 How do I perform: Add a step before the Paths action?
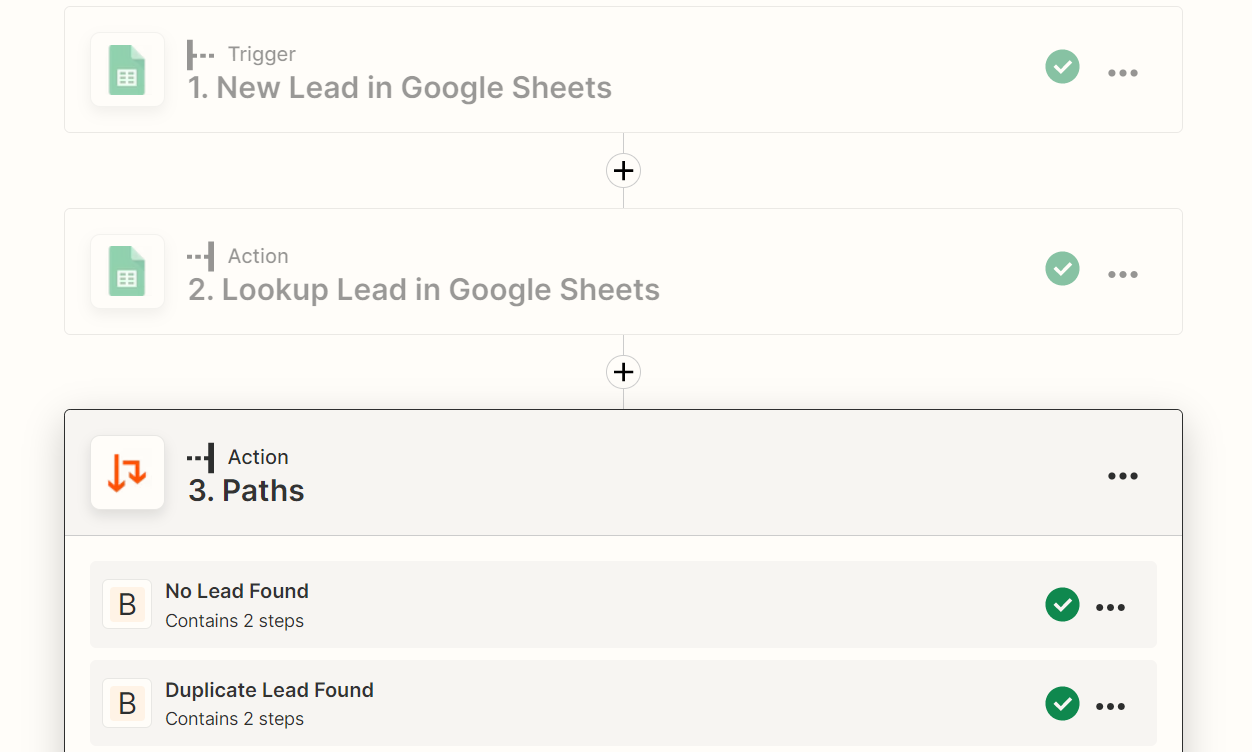[x=623, y=372]
